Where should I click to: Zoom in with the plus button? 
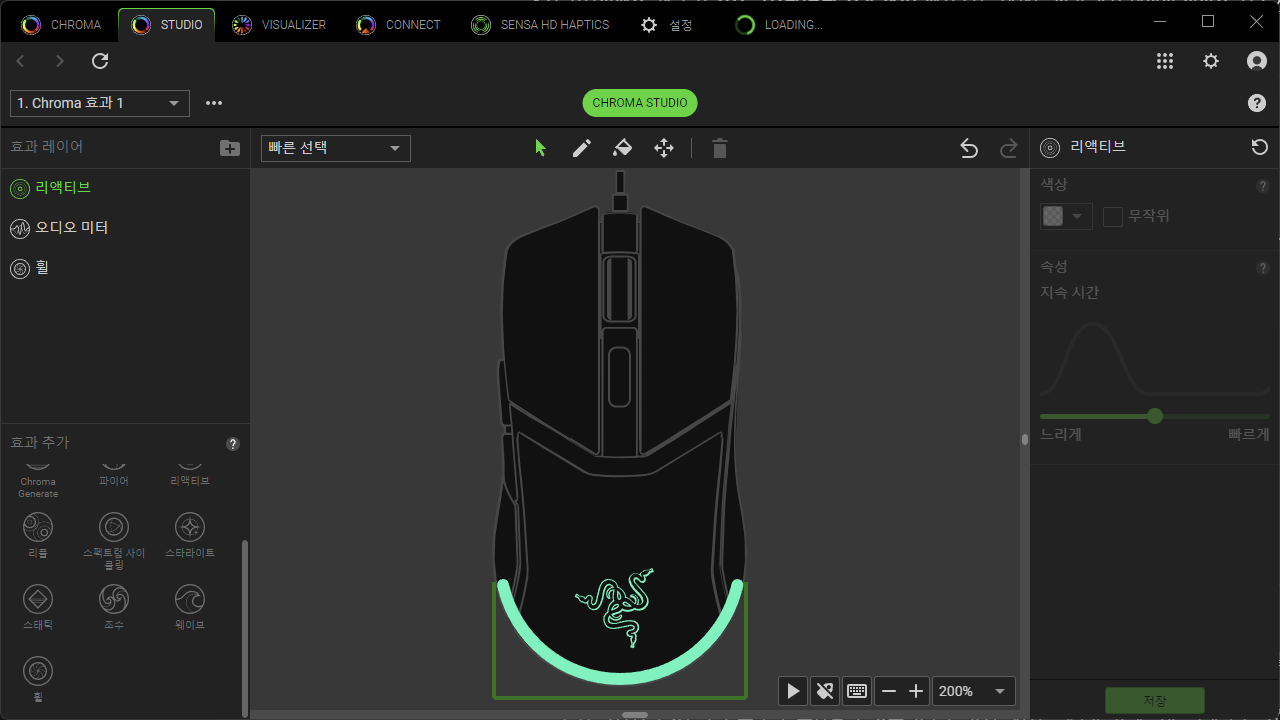coord(915,691)
